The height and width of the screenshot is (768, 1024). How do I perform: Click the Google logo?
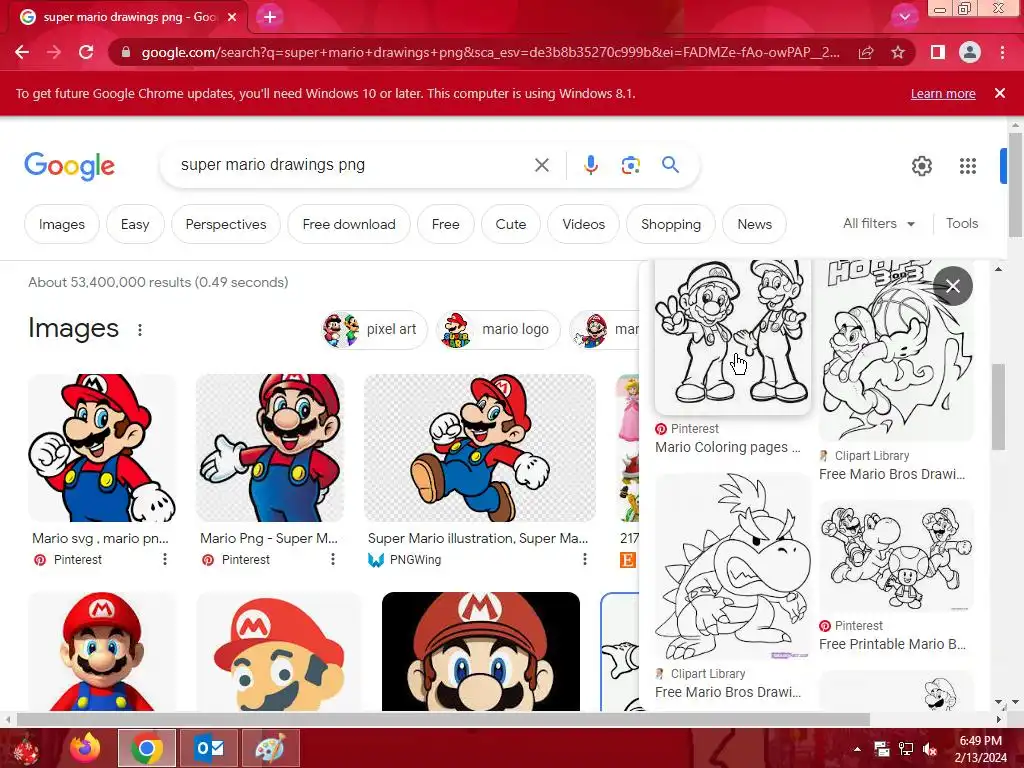(x=69, y=166)
